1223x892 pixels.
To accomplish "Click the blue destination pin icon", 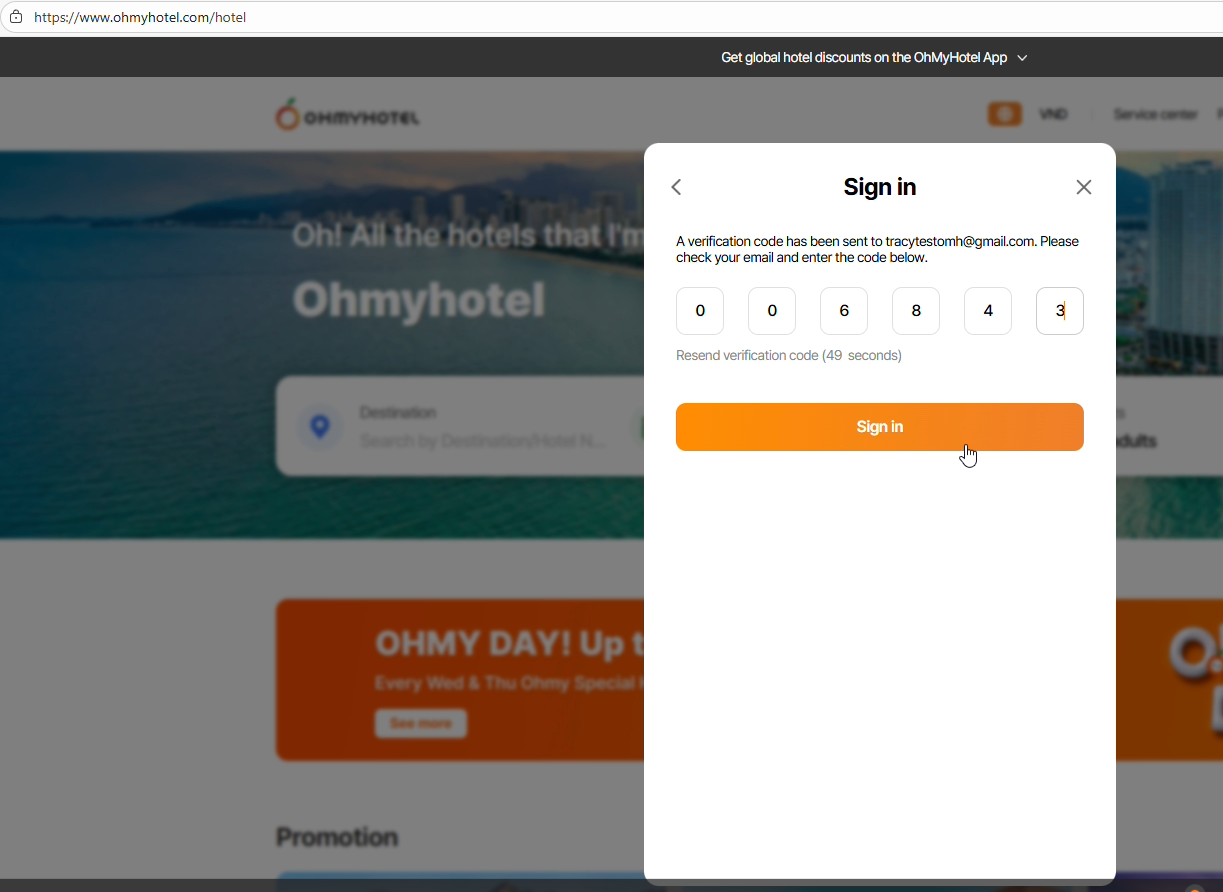I will (320, 427).
